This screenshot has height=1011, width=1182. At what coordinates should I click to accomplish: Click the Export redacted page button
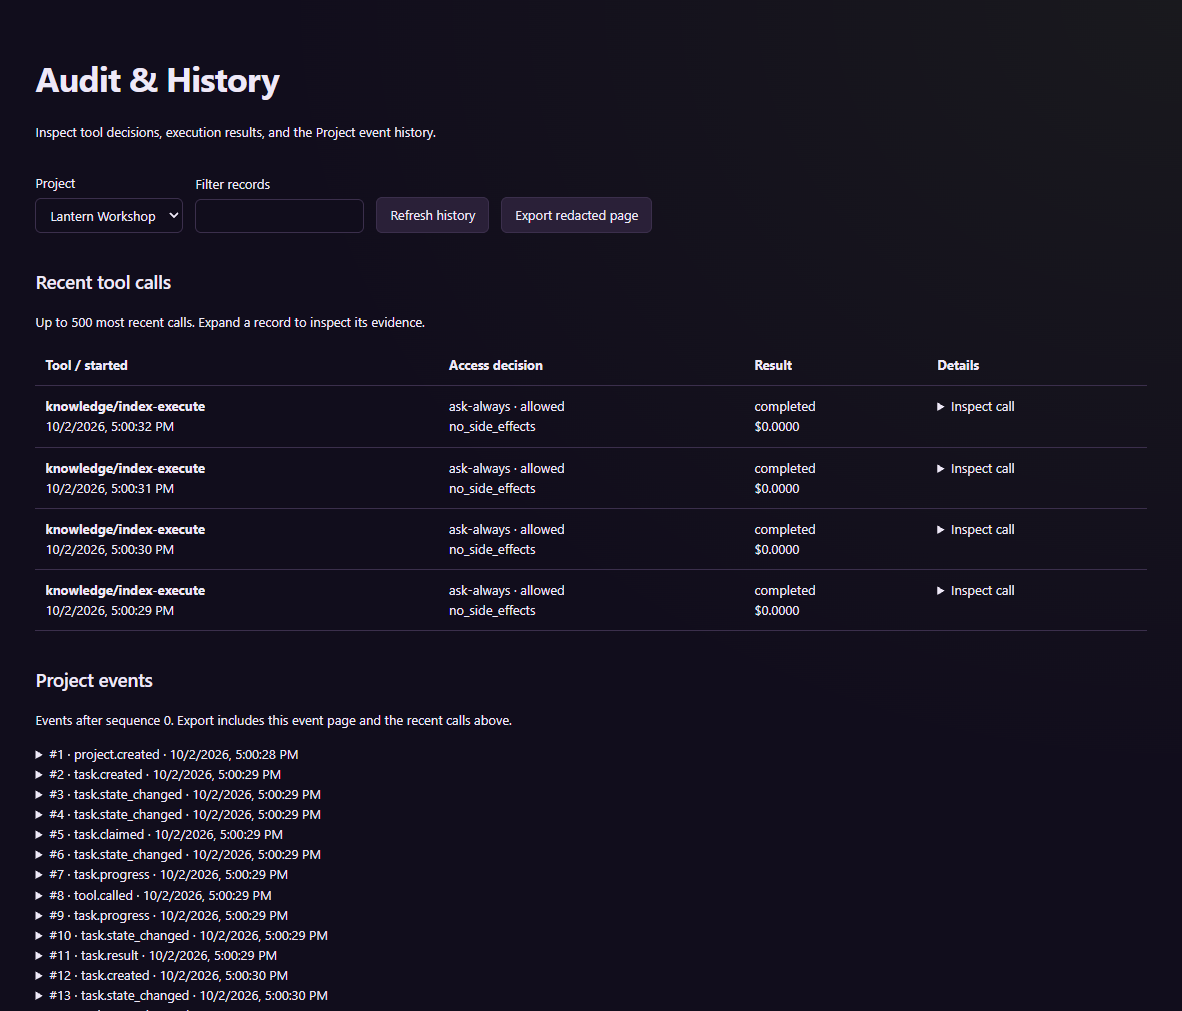[x=577, y=215]
